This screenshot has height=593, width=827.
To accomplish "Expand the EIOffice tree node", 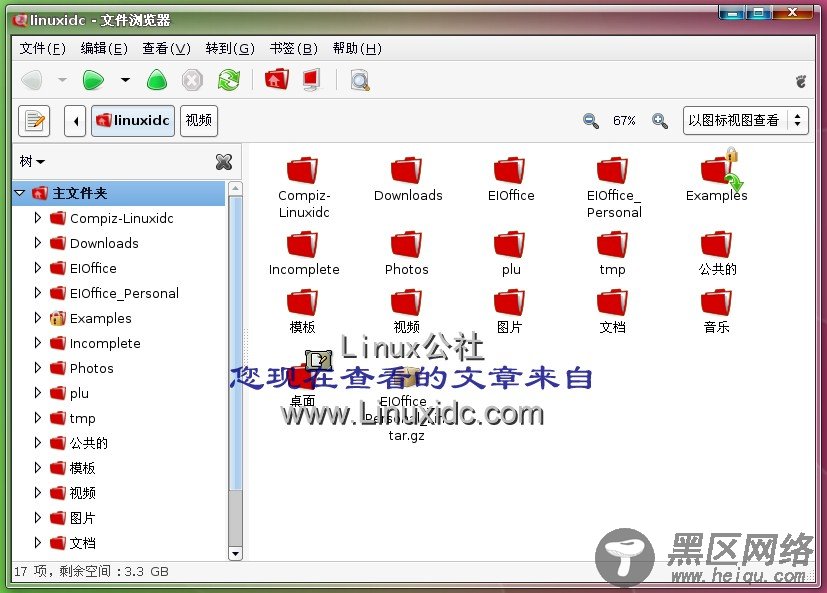I will [x=37, y=267].
